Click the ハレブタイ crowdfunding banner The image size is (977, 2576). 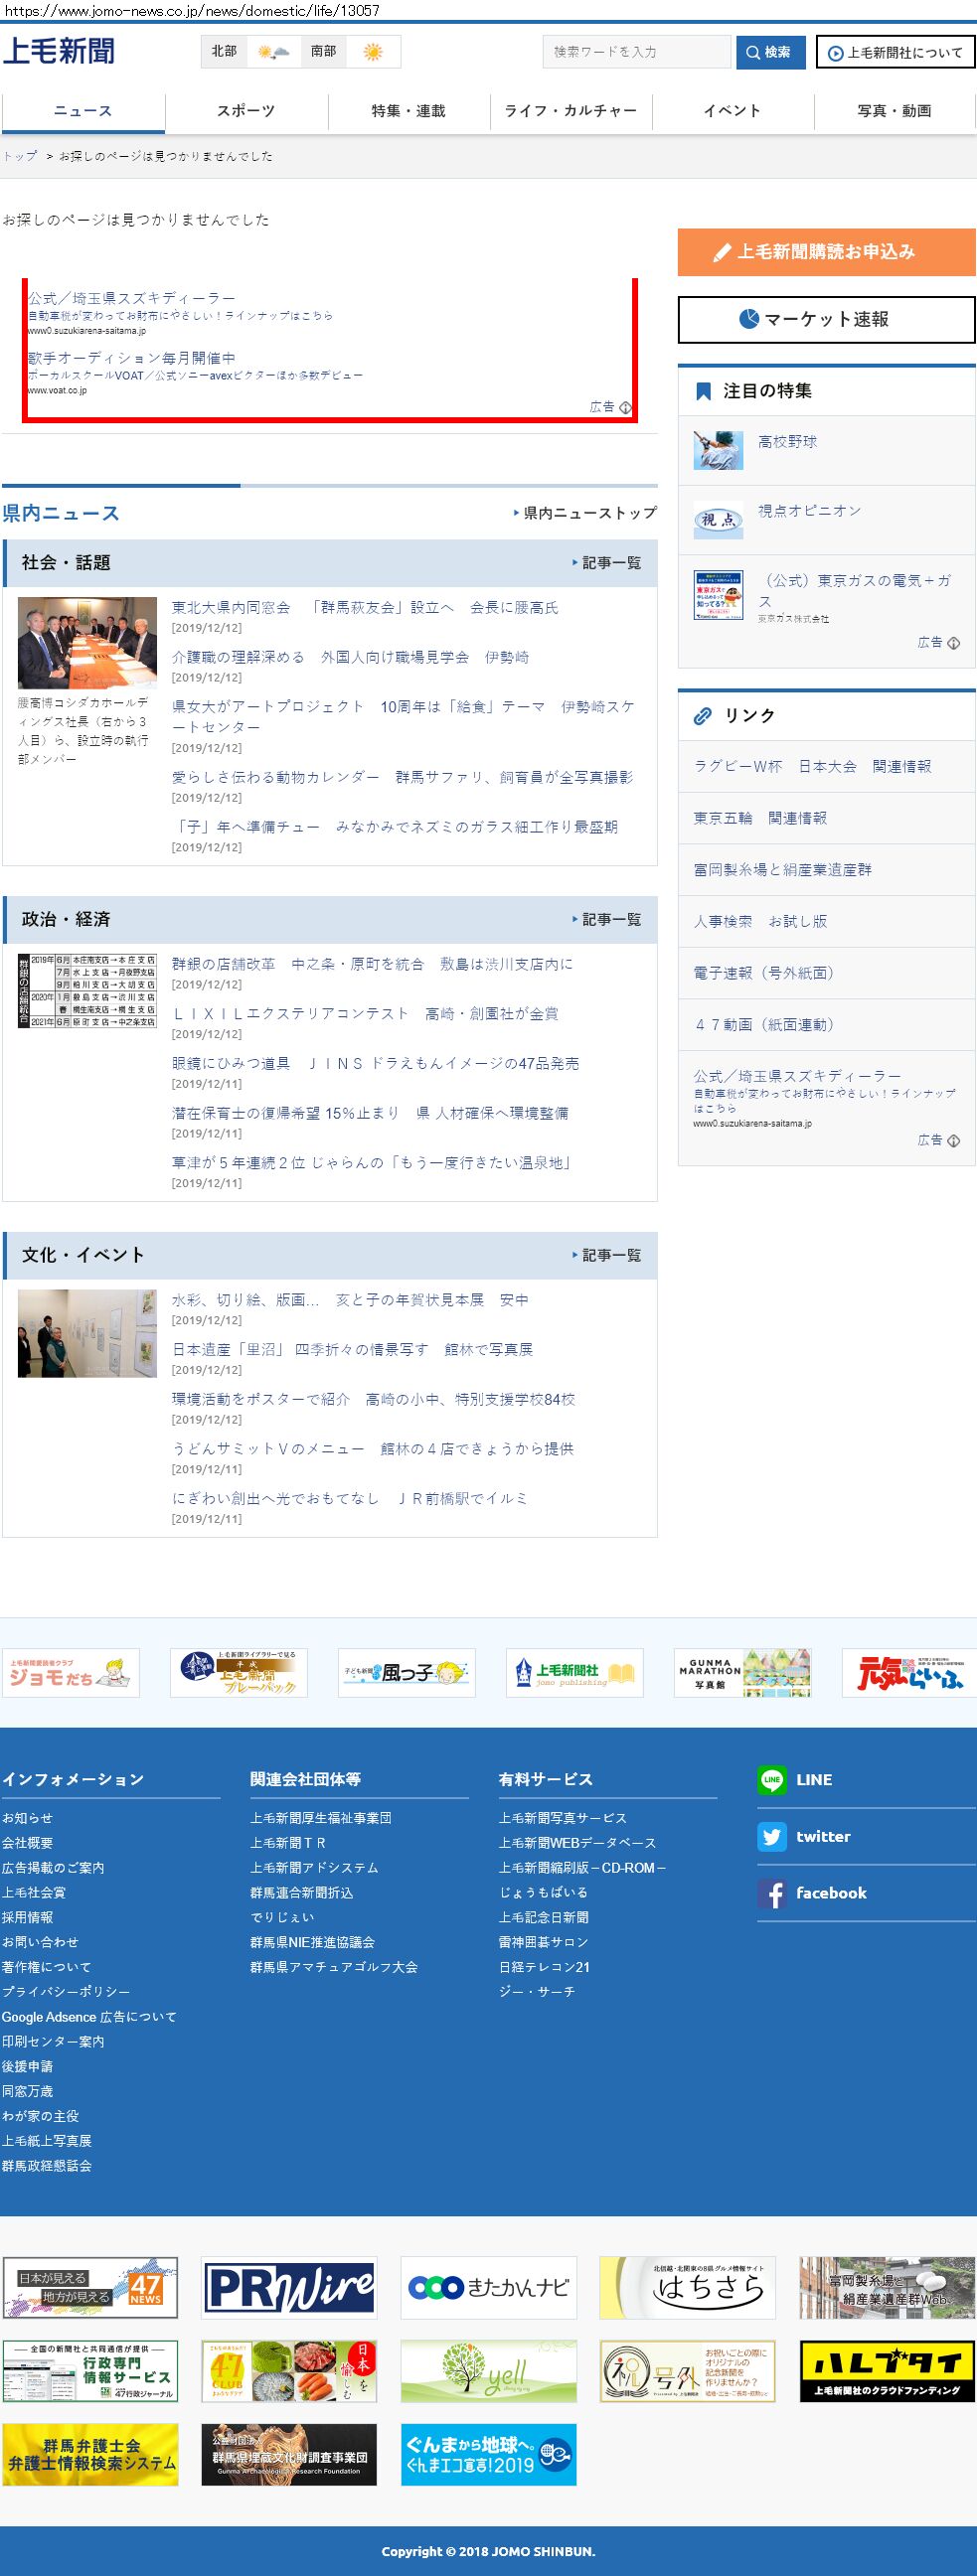click(x=887, y=2370)
